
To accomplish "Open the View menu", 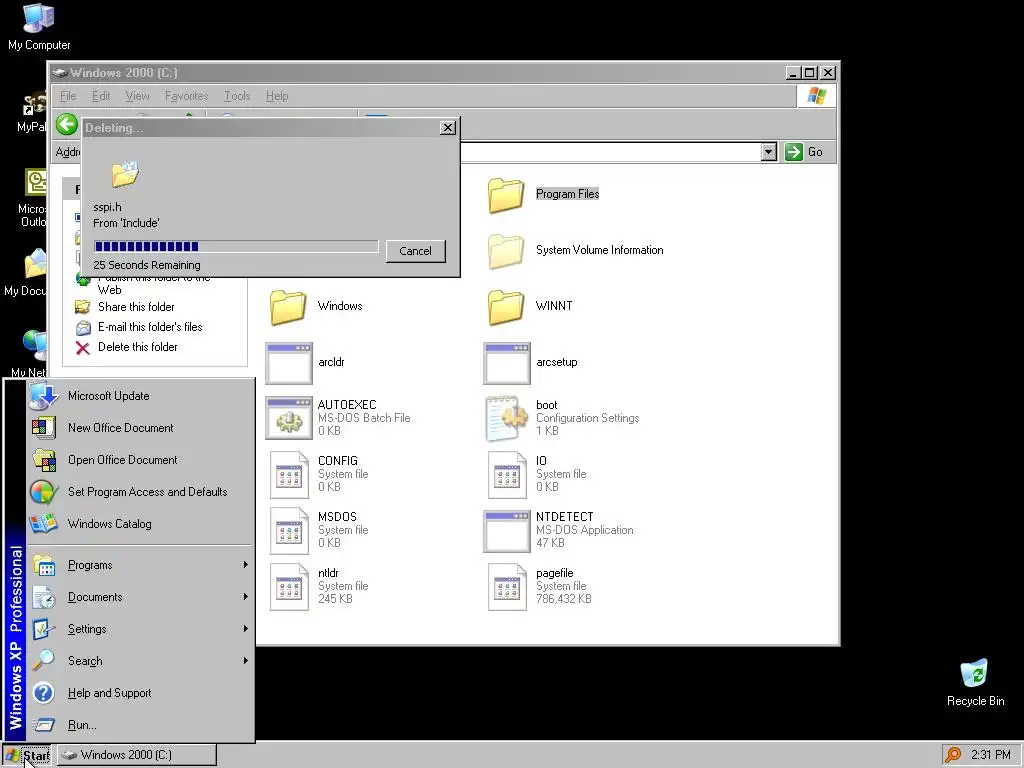I will [137, 96].
